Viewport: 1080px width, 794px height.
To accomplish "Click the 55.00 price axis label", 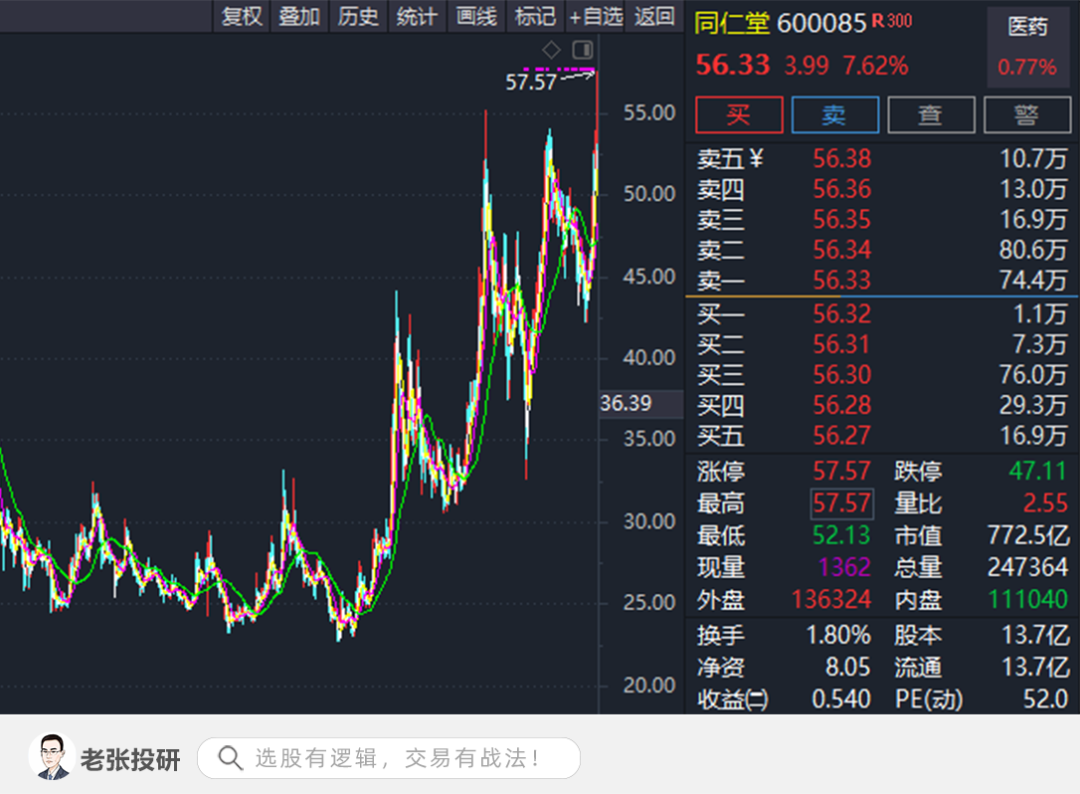I will tap(649, 112).
